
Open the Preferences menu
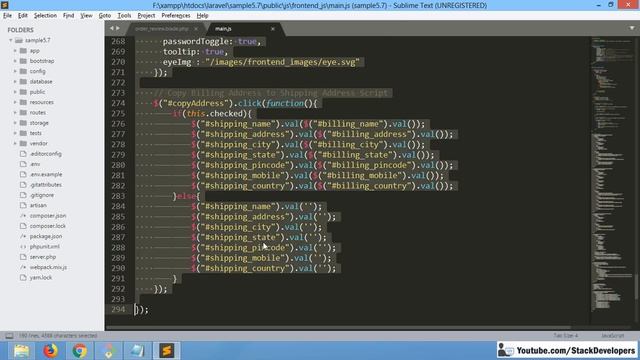[x=176, y=16]
